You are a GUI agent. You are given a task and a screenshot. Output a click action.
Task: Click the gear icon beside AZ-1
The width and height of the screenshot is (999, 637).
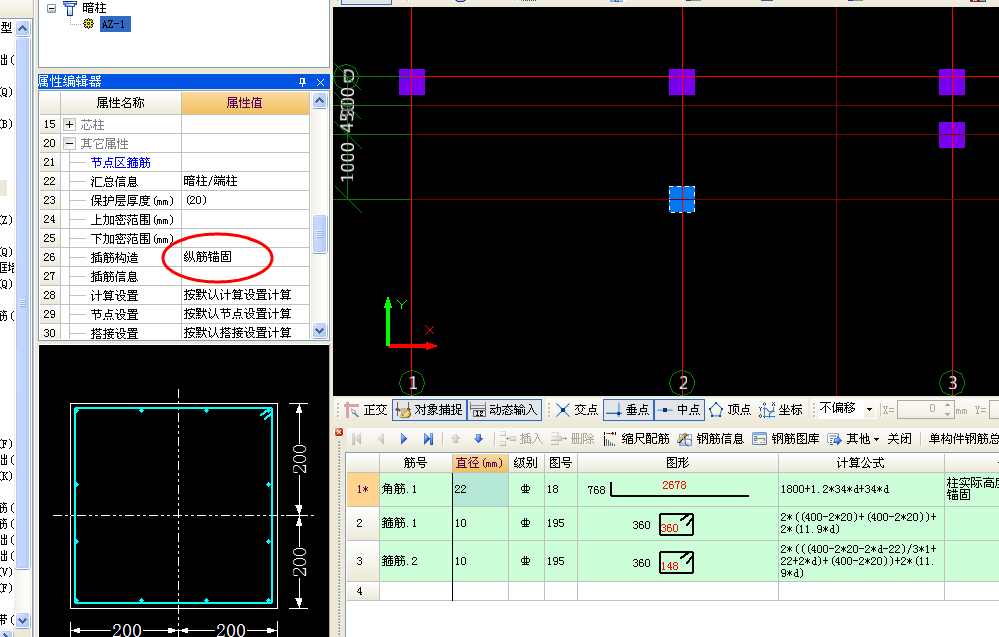pyautogui.click(x=89, y=24)
